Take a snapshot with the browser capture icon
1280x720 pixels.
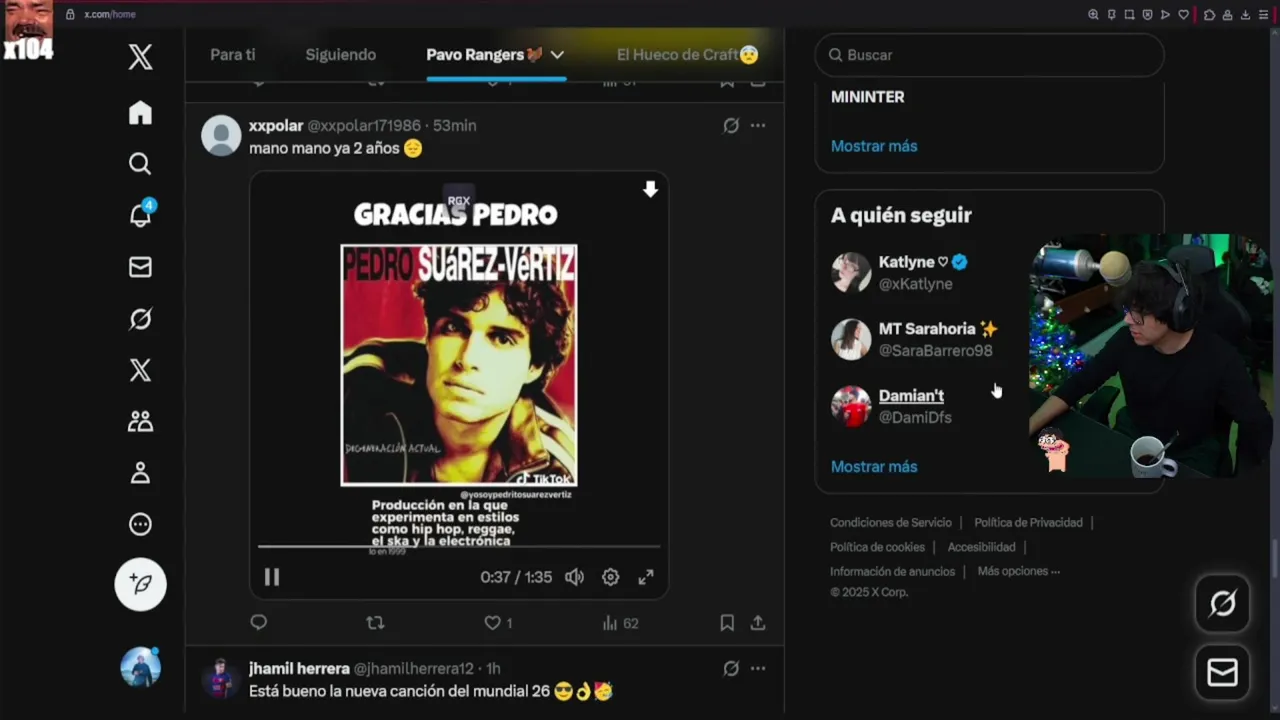(1129, 14)
